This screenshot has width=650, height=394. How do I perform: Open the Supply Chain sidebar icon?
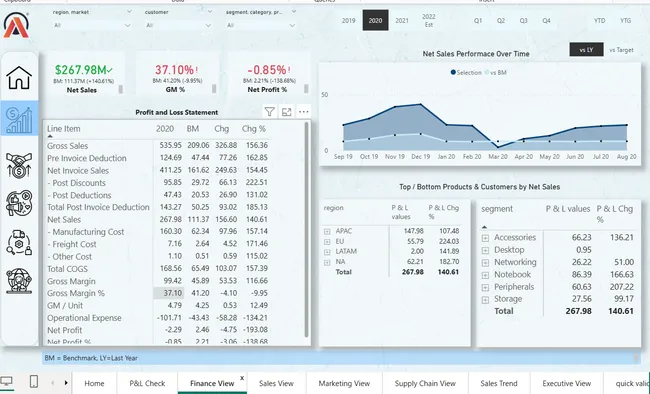(19, 243)
